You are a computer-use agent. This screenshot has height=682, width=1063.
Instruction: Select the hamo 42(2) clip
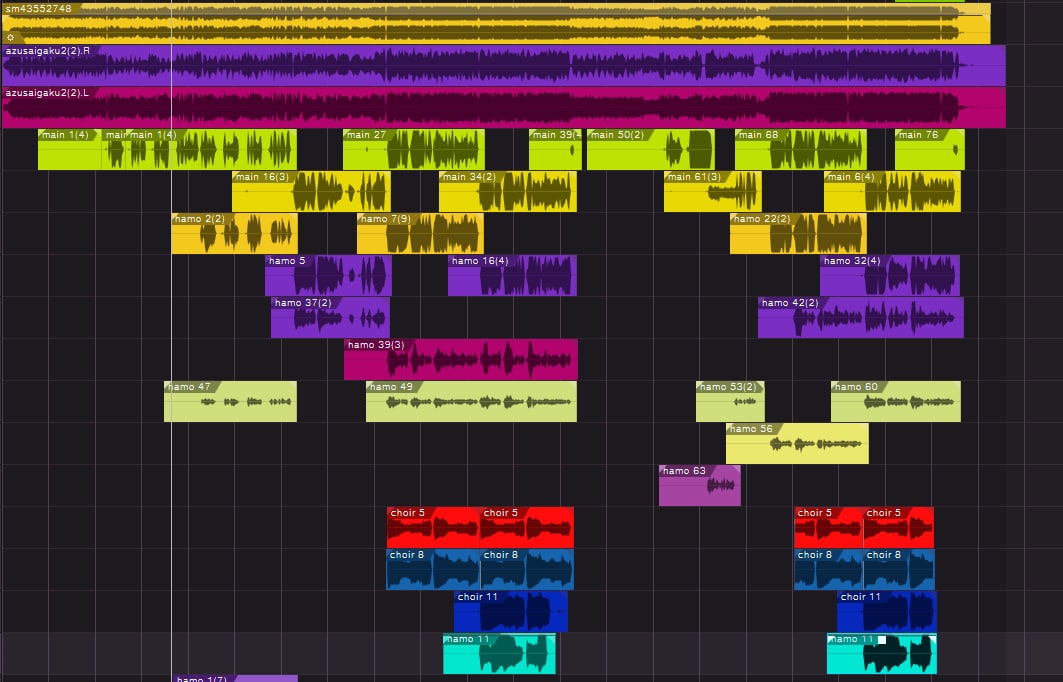[861, 317]
